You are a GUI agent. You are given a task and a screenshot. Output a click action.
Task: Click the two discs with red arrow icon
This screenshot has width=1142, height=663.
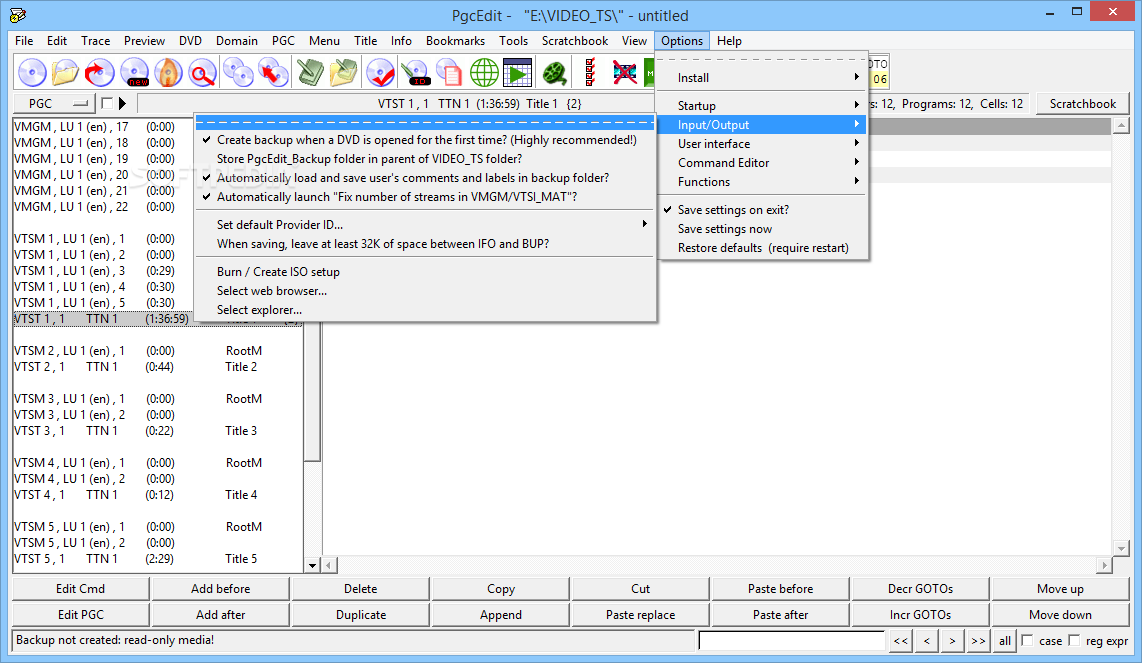click(x=273, y=73)
